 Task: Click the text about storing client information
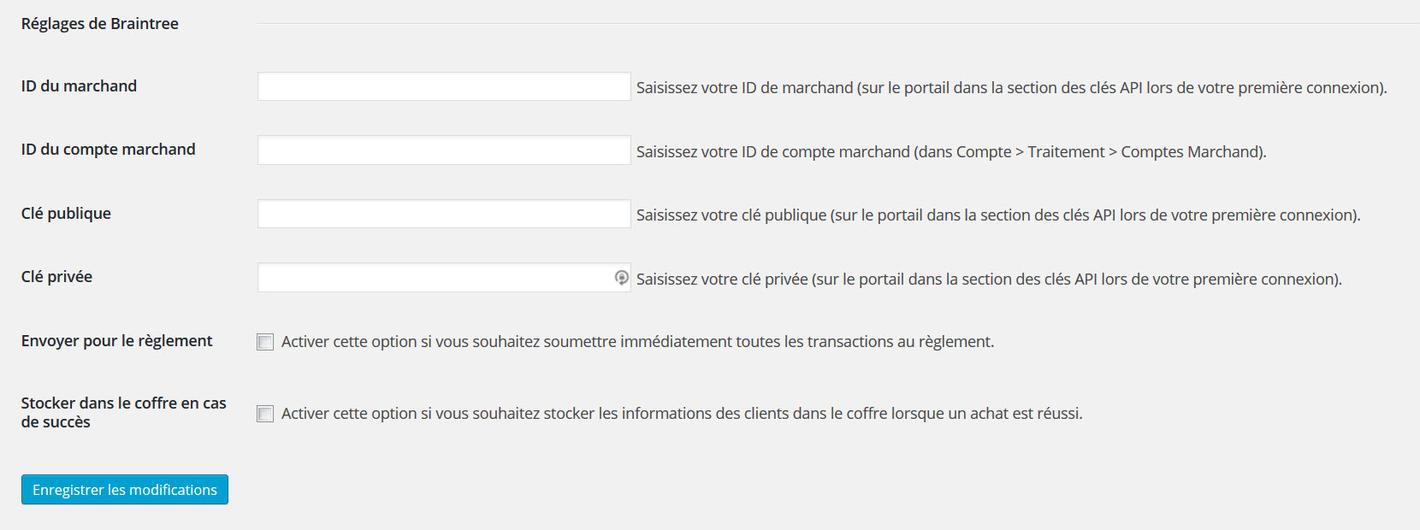[682, 412]
